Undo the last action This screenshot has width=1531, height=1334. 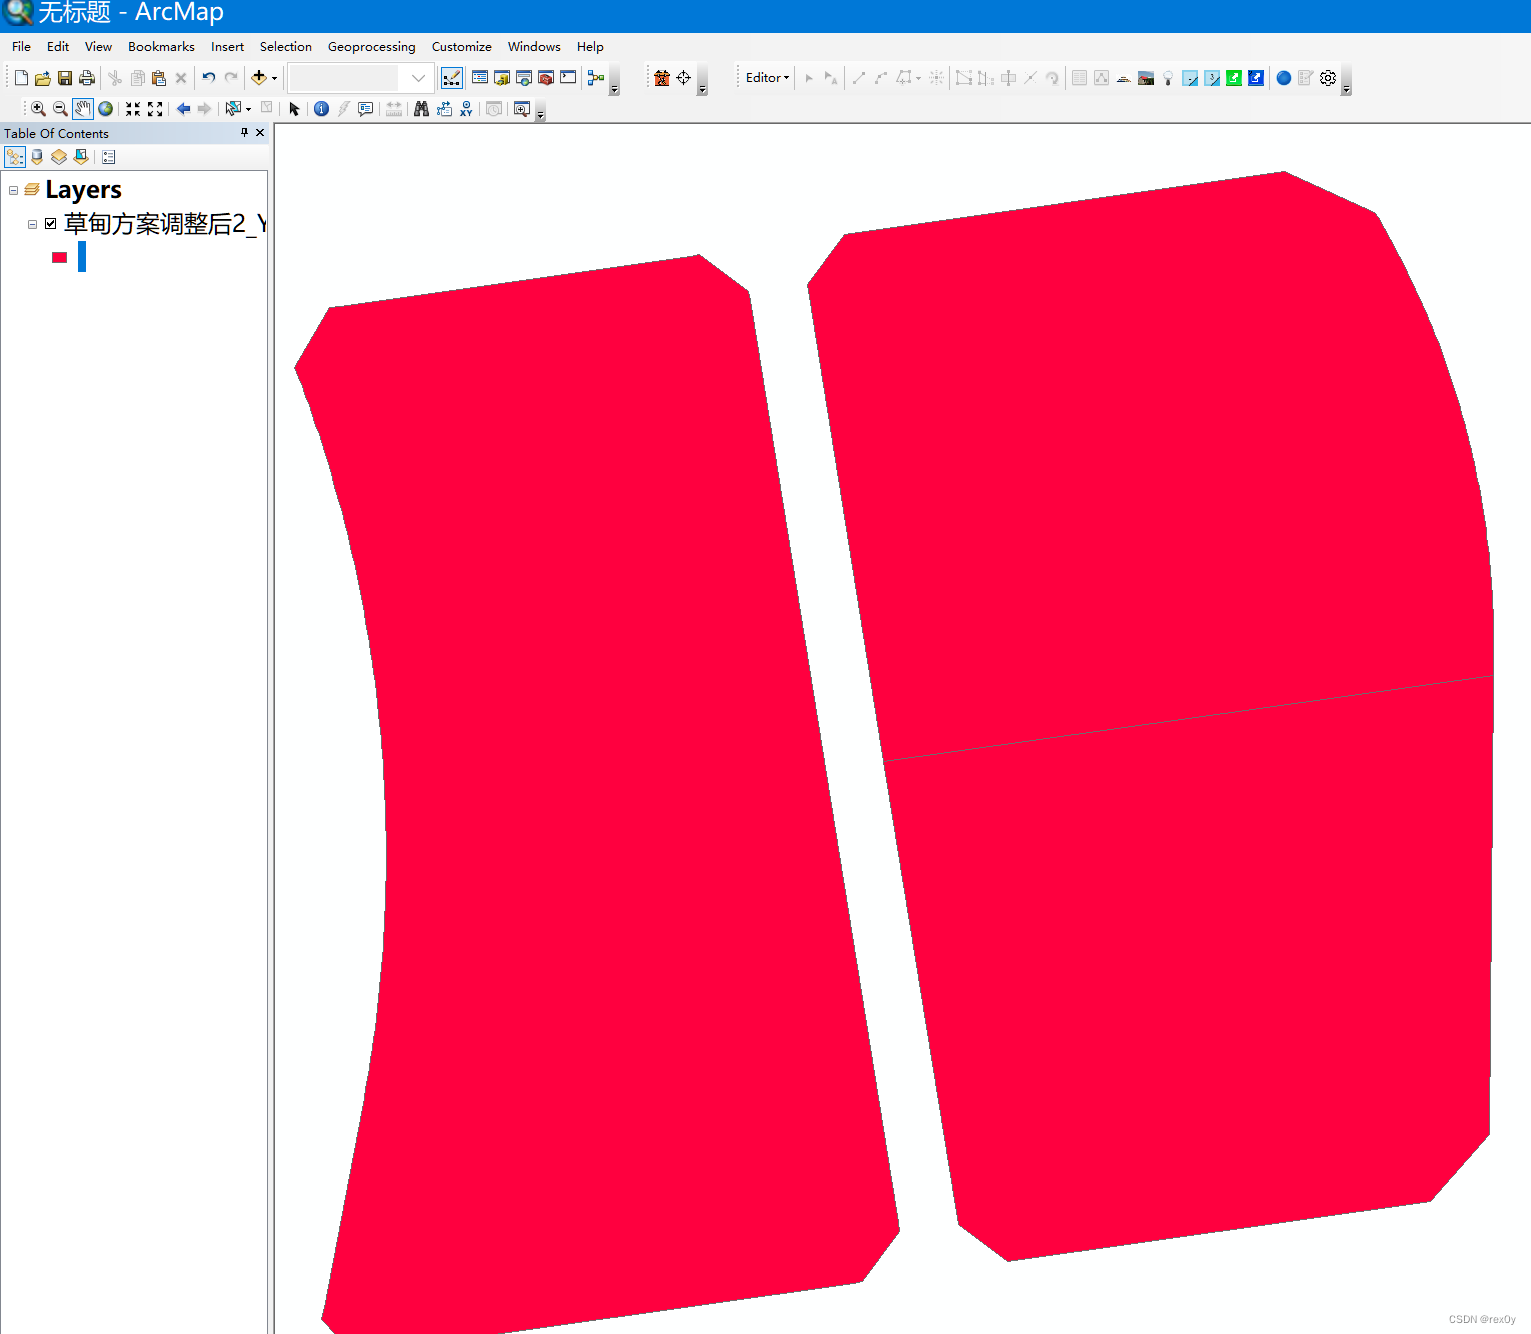208,78
